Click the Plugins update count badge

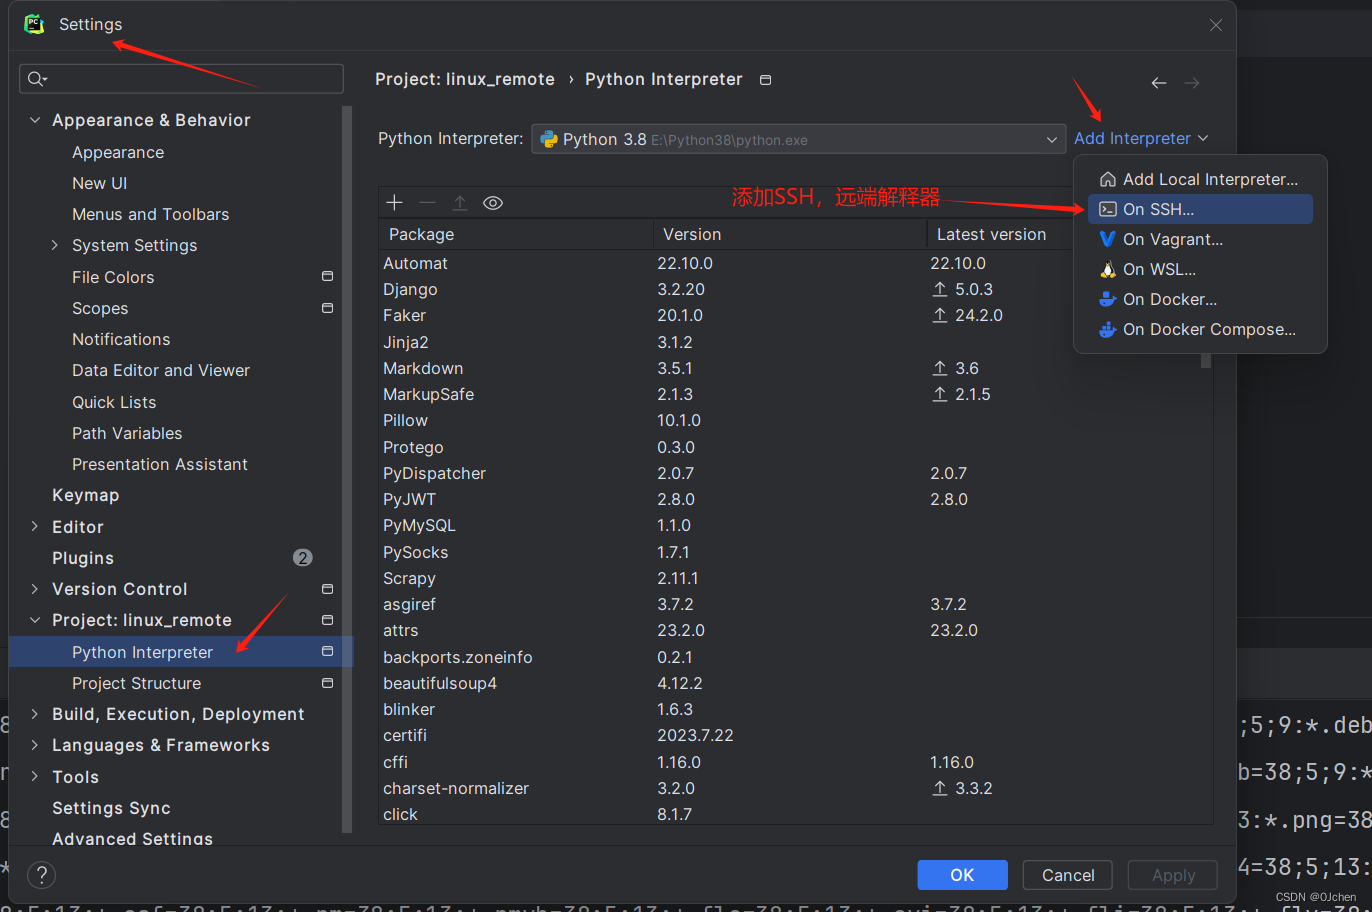tap(303, 558)
